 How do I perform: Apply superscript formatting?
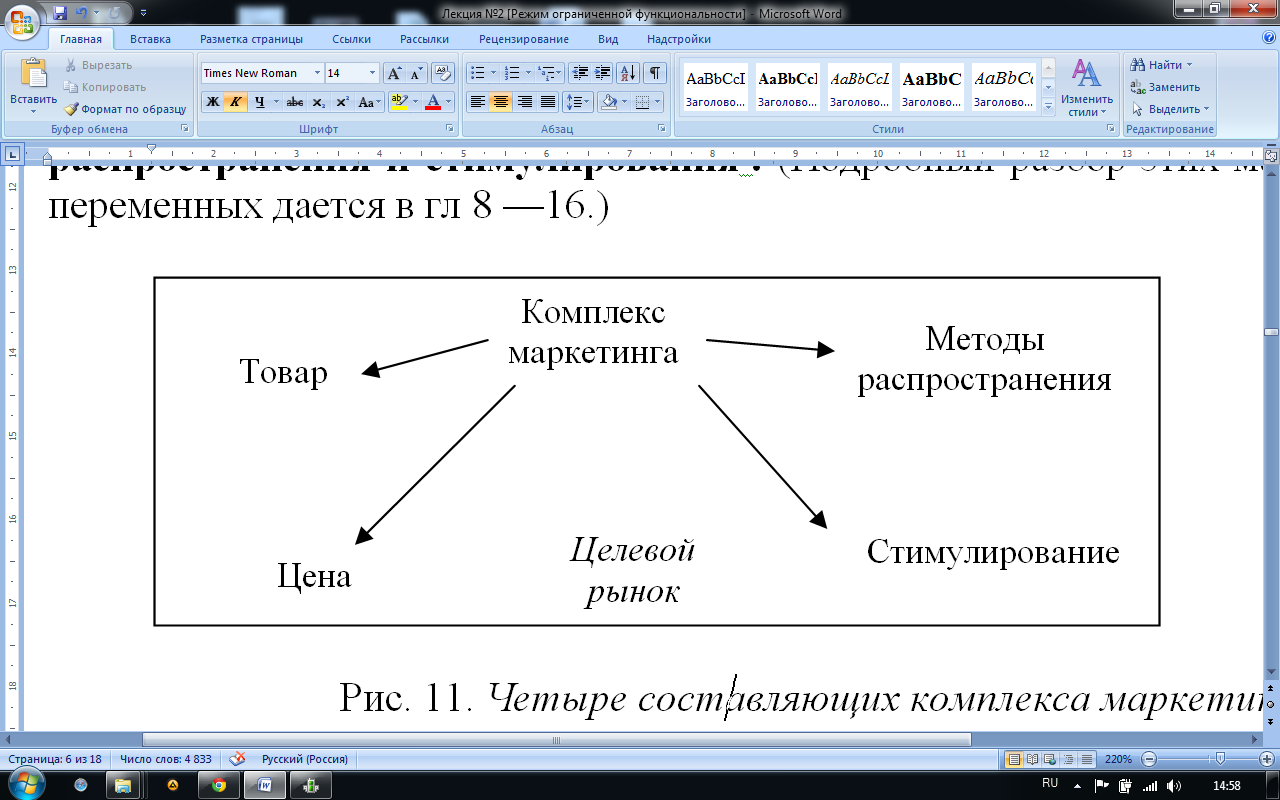(x=342, y=102)
